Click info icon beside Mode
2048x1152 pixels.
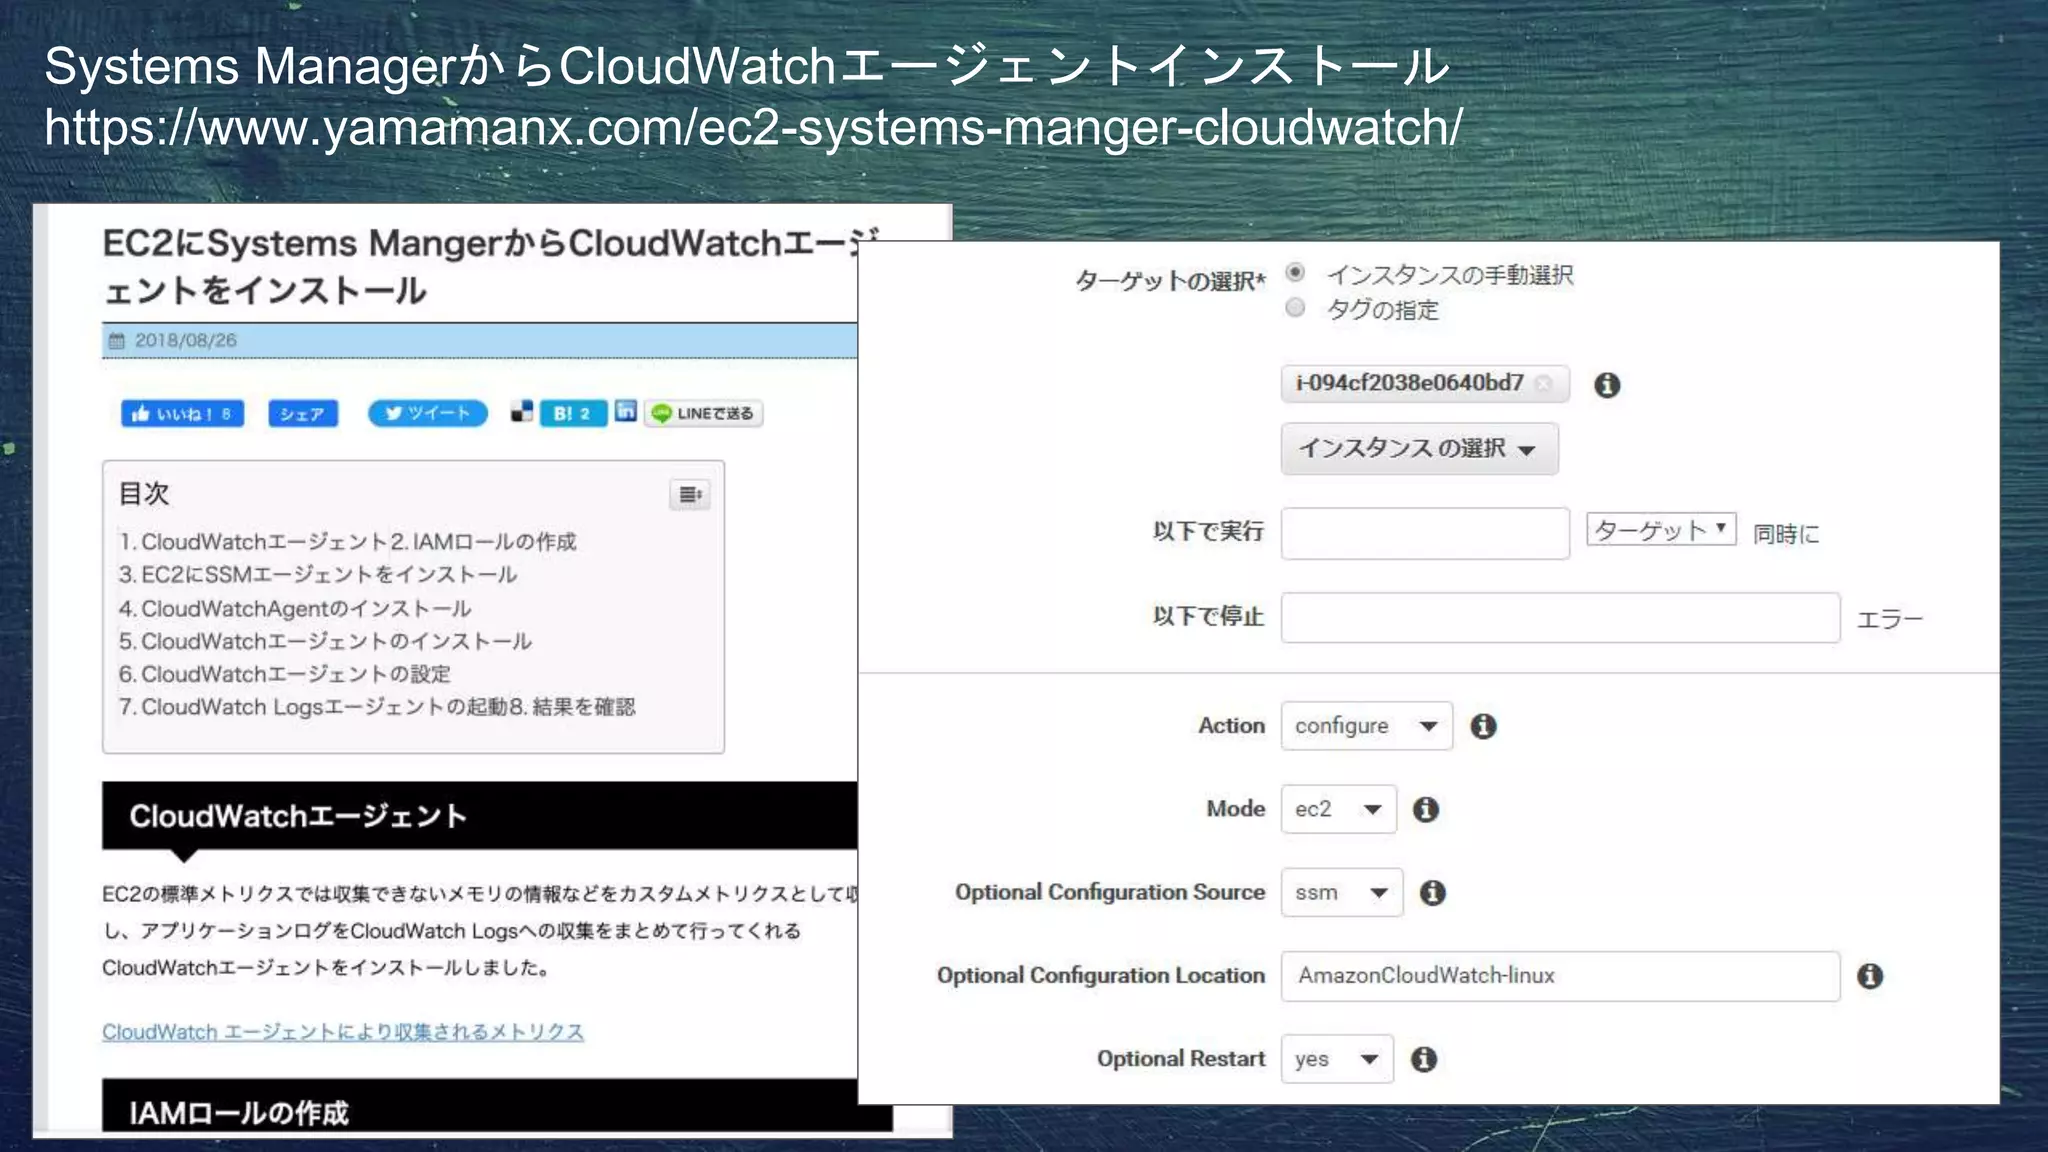[1426, 809]
